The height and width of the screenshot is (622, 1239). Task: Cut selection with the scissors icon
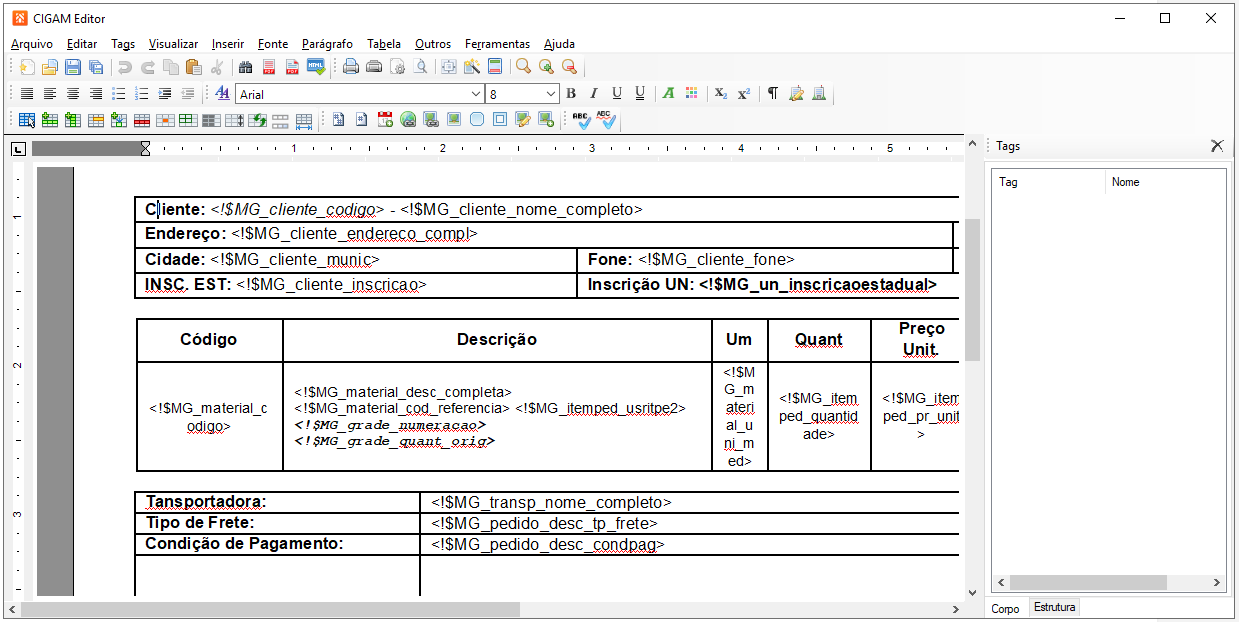pos(216,67)
